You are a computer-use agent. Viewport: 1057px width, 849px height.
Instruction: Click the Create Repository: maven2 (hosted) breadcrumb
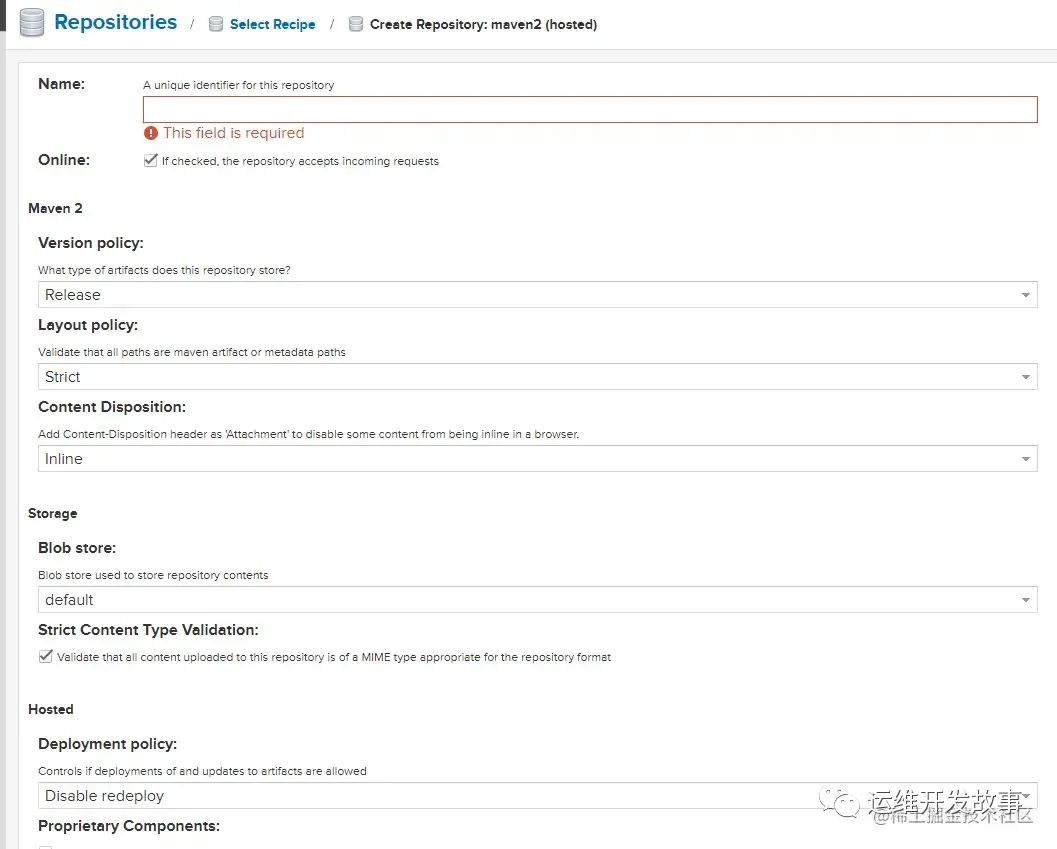point(483,25)
